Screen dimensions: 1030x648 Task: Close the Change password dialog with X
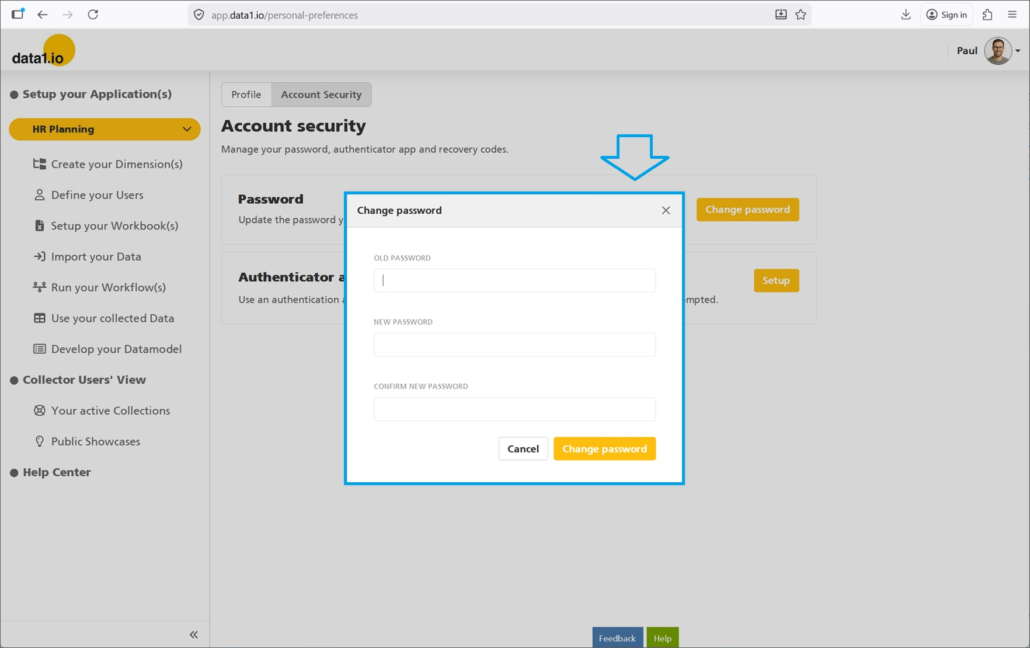(x=666, y=210)
